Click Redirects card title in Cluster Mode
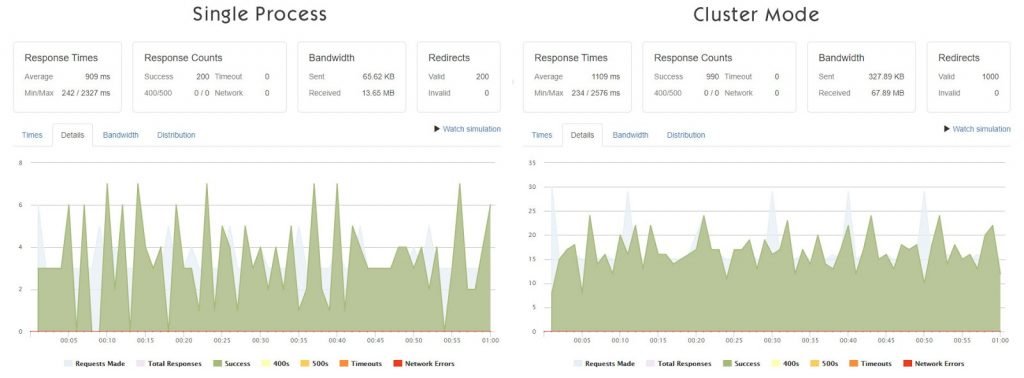 pos(959,58)
